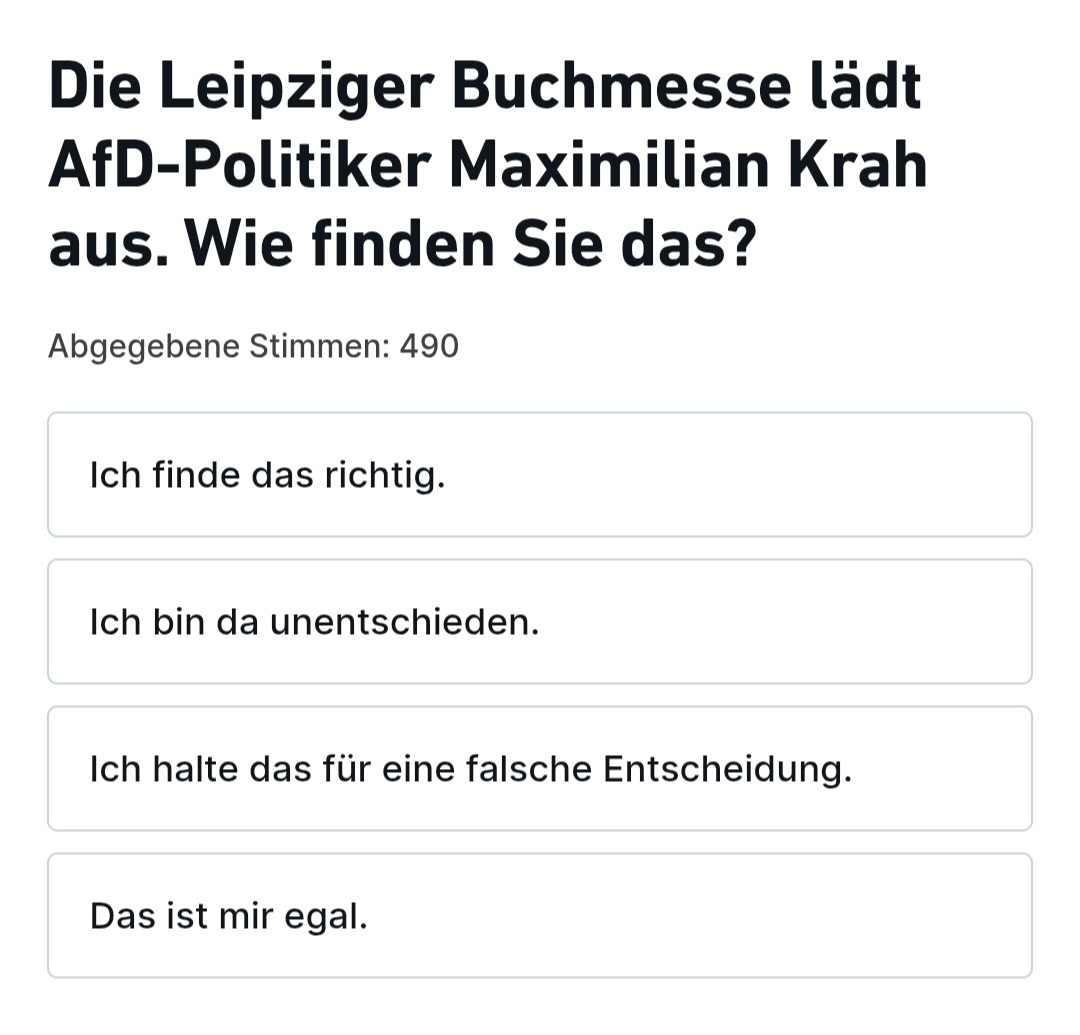This screenshot has height=1035, width=1080.
Task: Click the "Abgegebene Stimmen: 490" vote count
Action: click(x=253, y=347)
